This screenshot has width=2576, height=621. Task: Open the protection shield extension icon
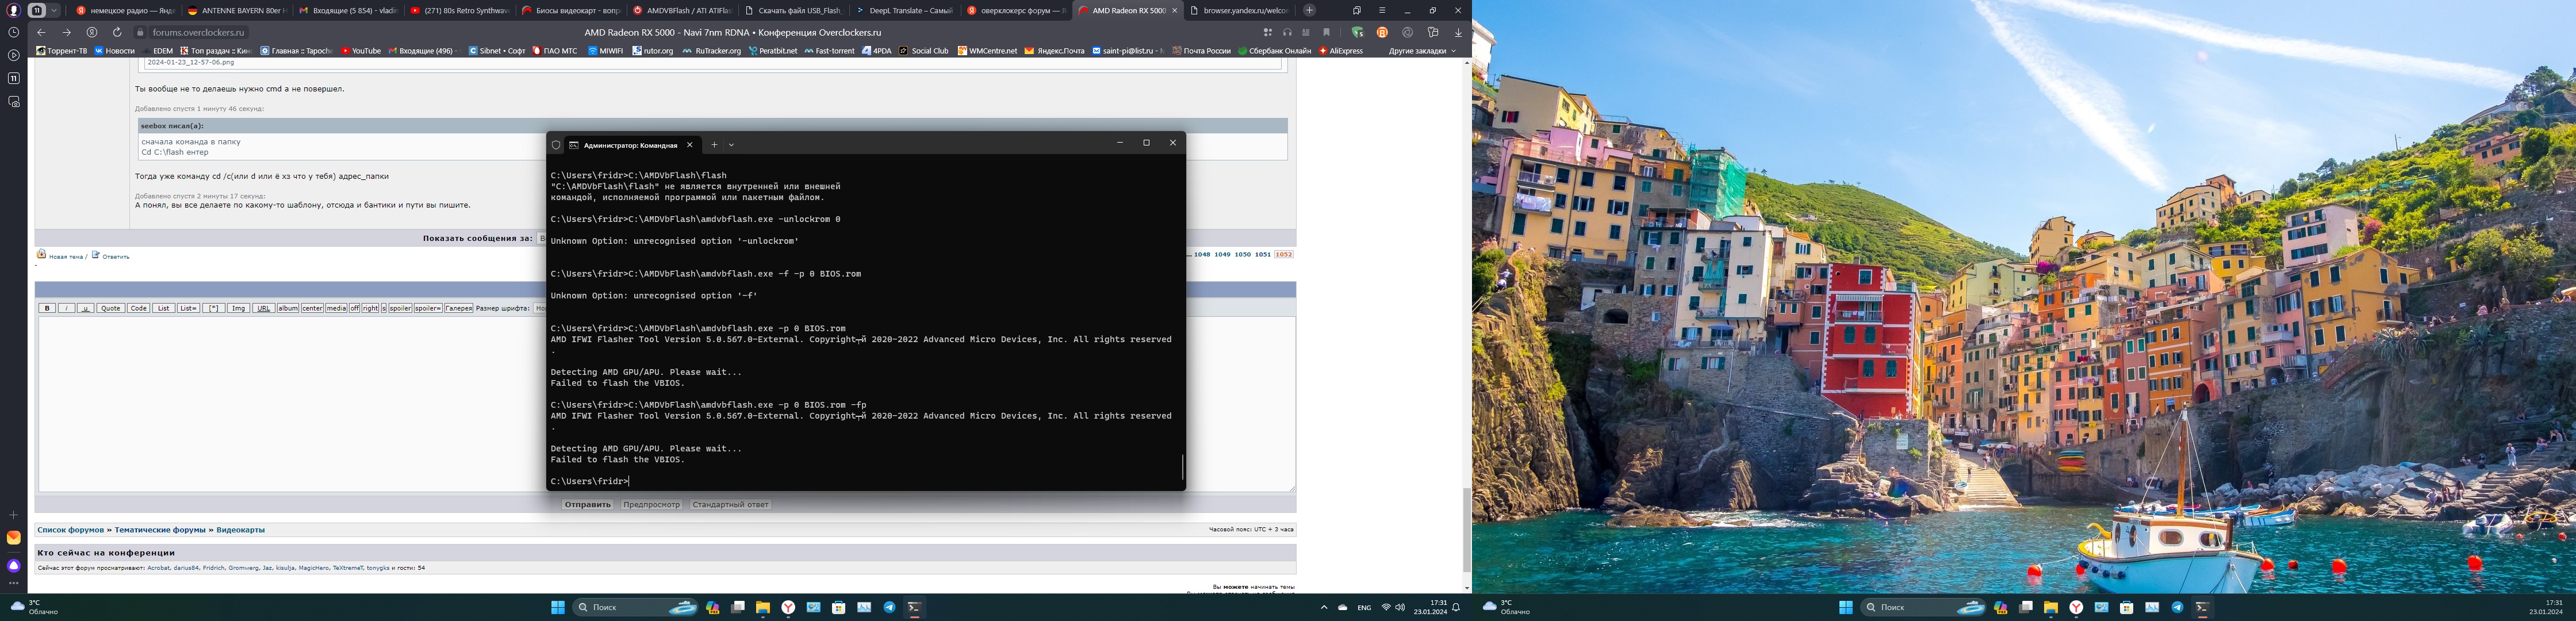point(1357,32)
